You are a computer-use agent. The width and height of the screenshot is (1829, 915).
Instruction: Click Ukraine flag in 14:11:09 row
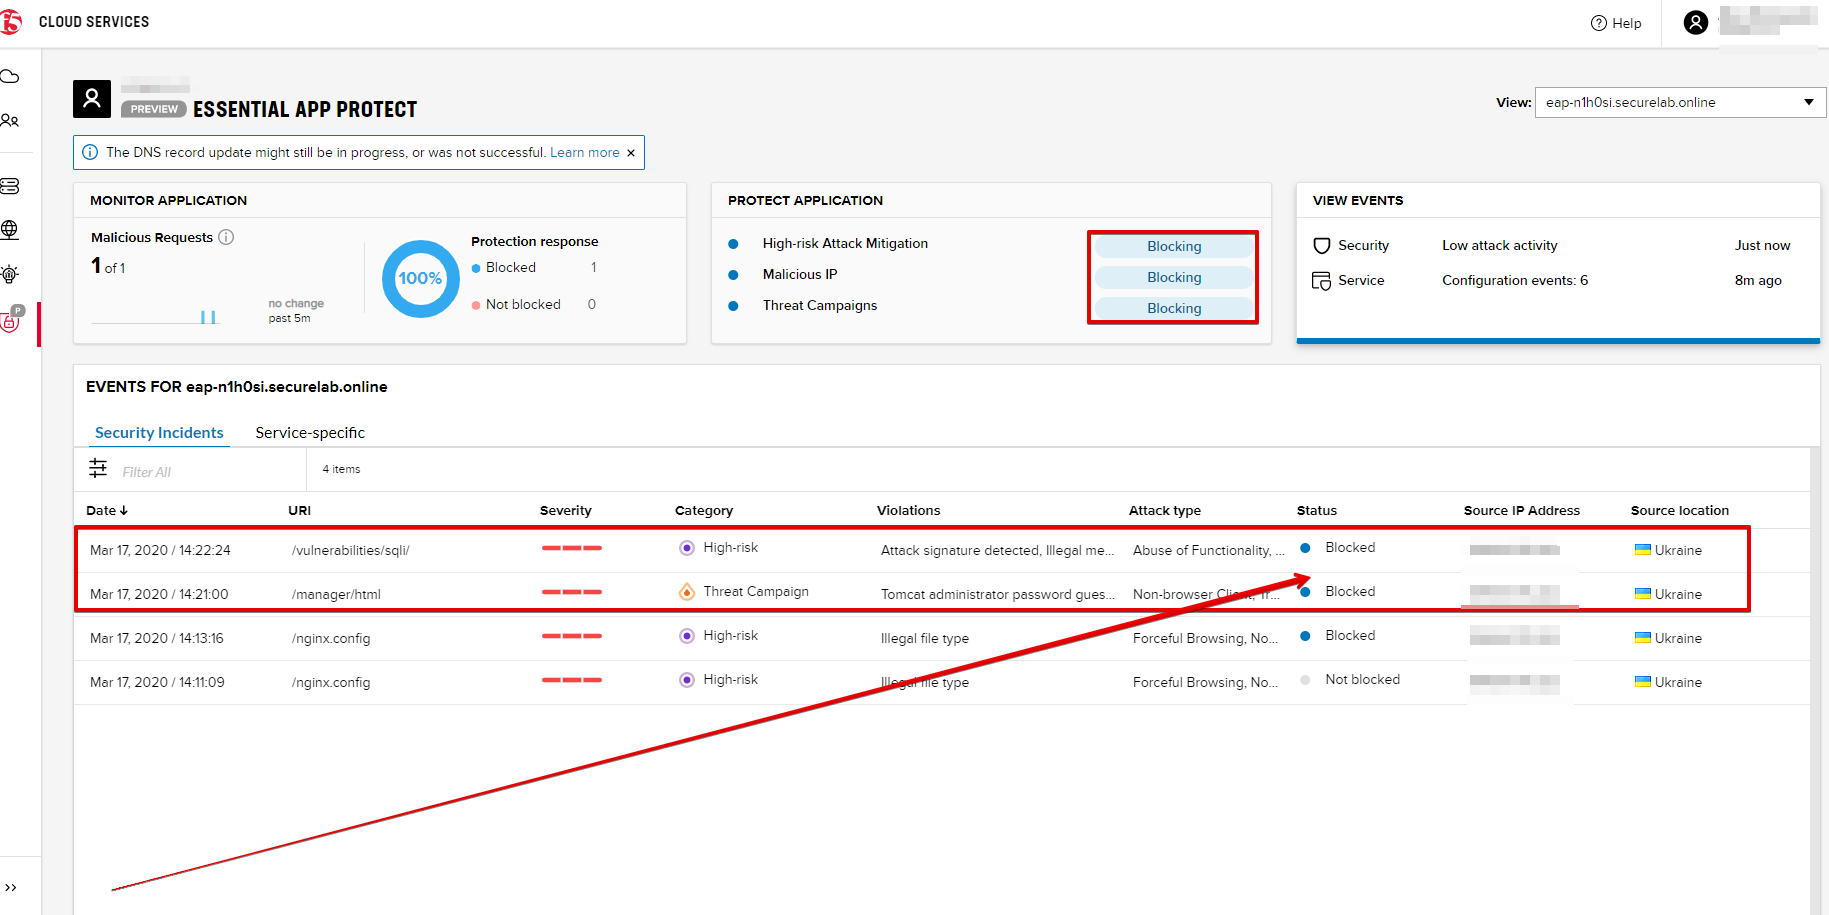(1642, 681)
